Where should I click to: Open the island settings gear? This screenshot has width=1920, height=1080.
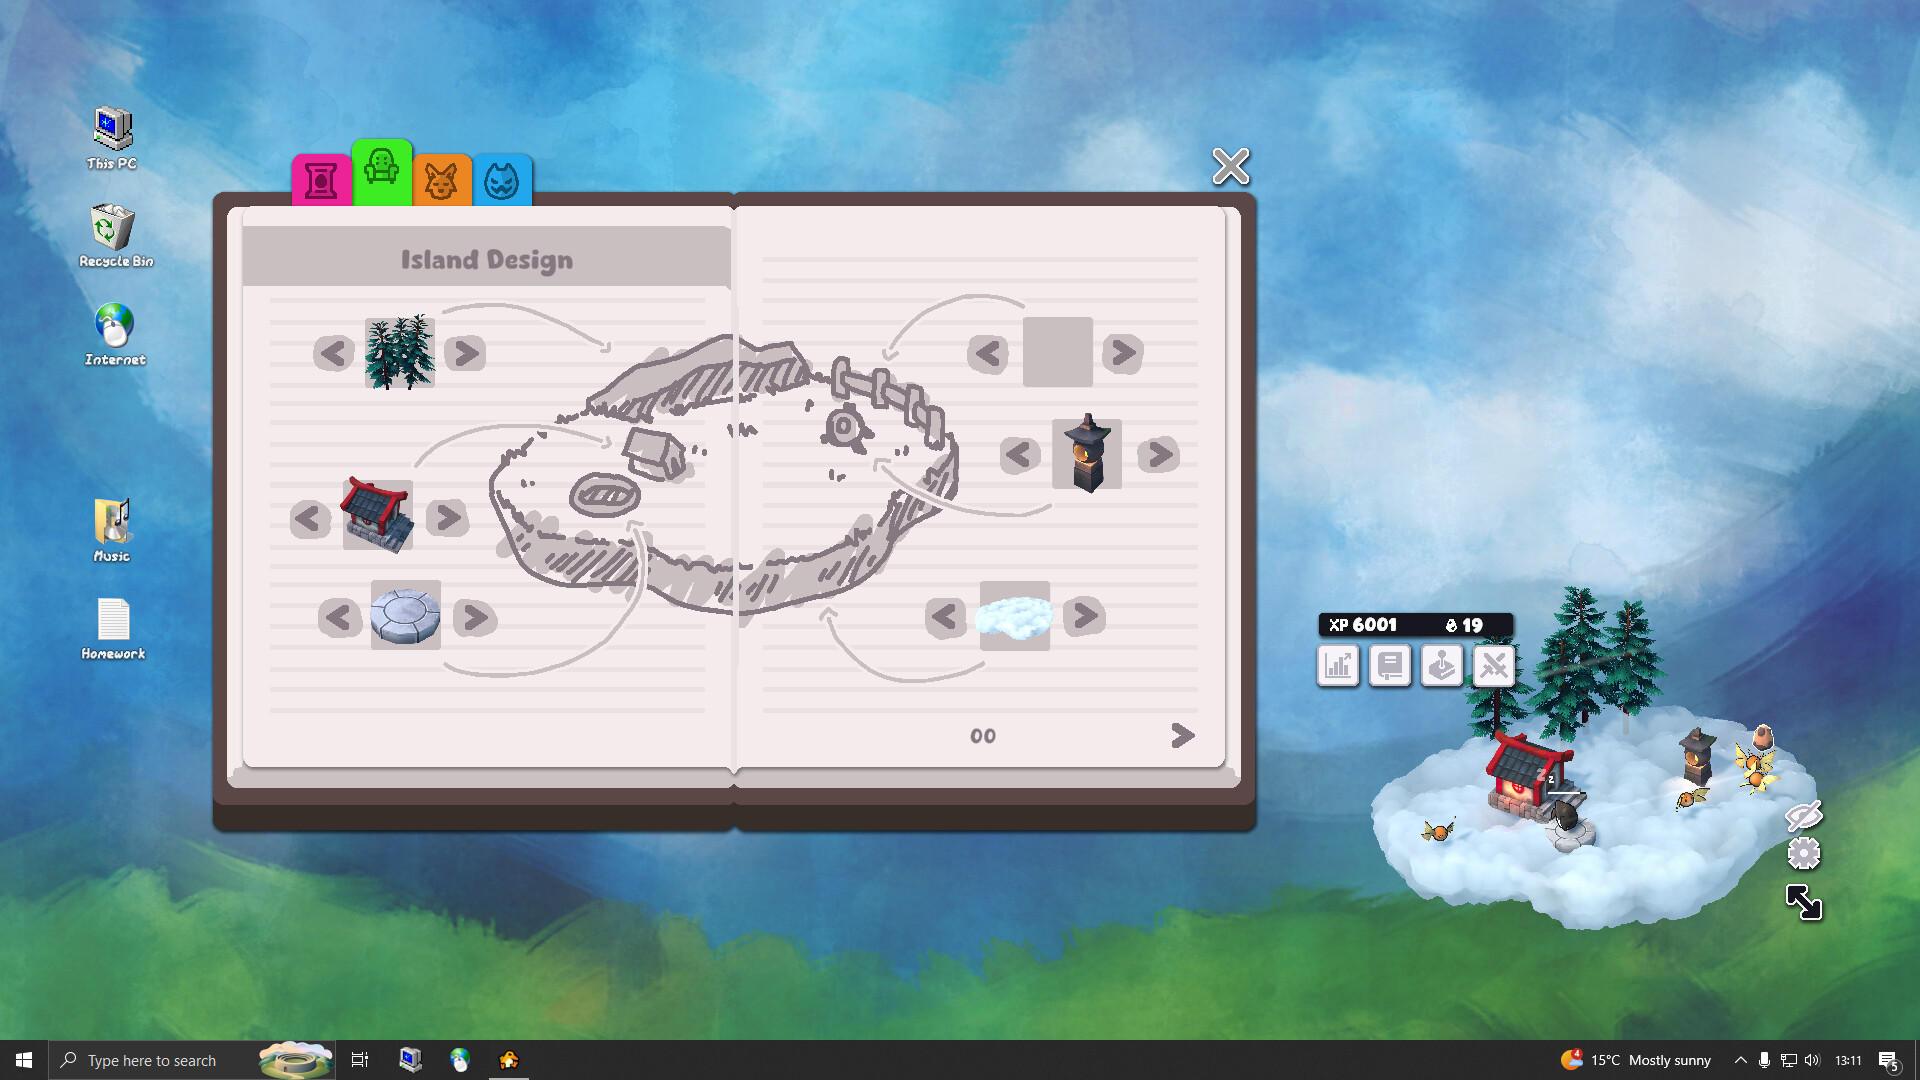coord(1803,854)
